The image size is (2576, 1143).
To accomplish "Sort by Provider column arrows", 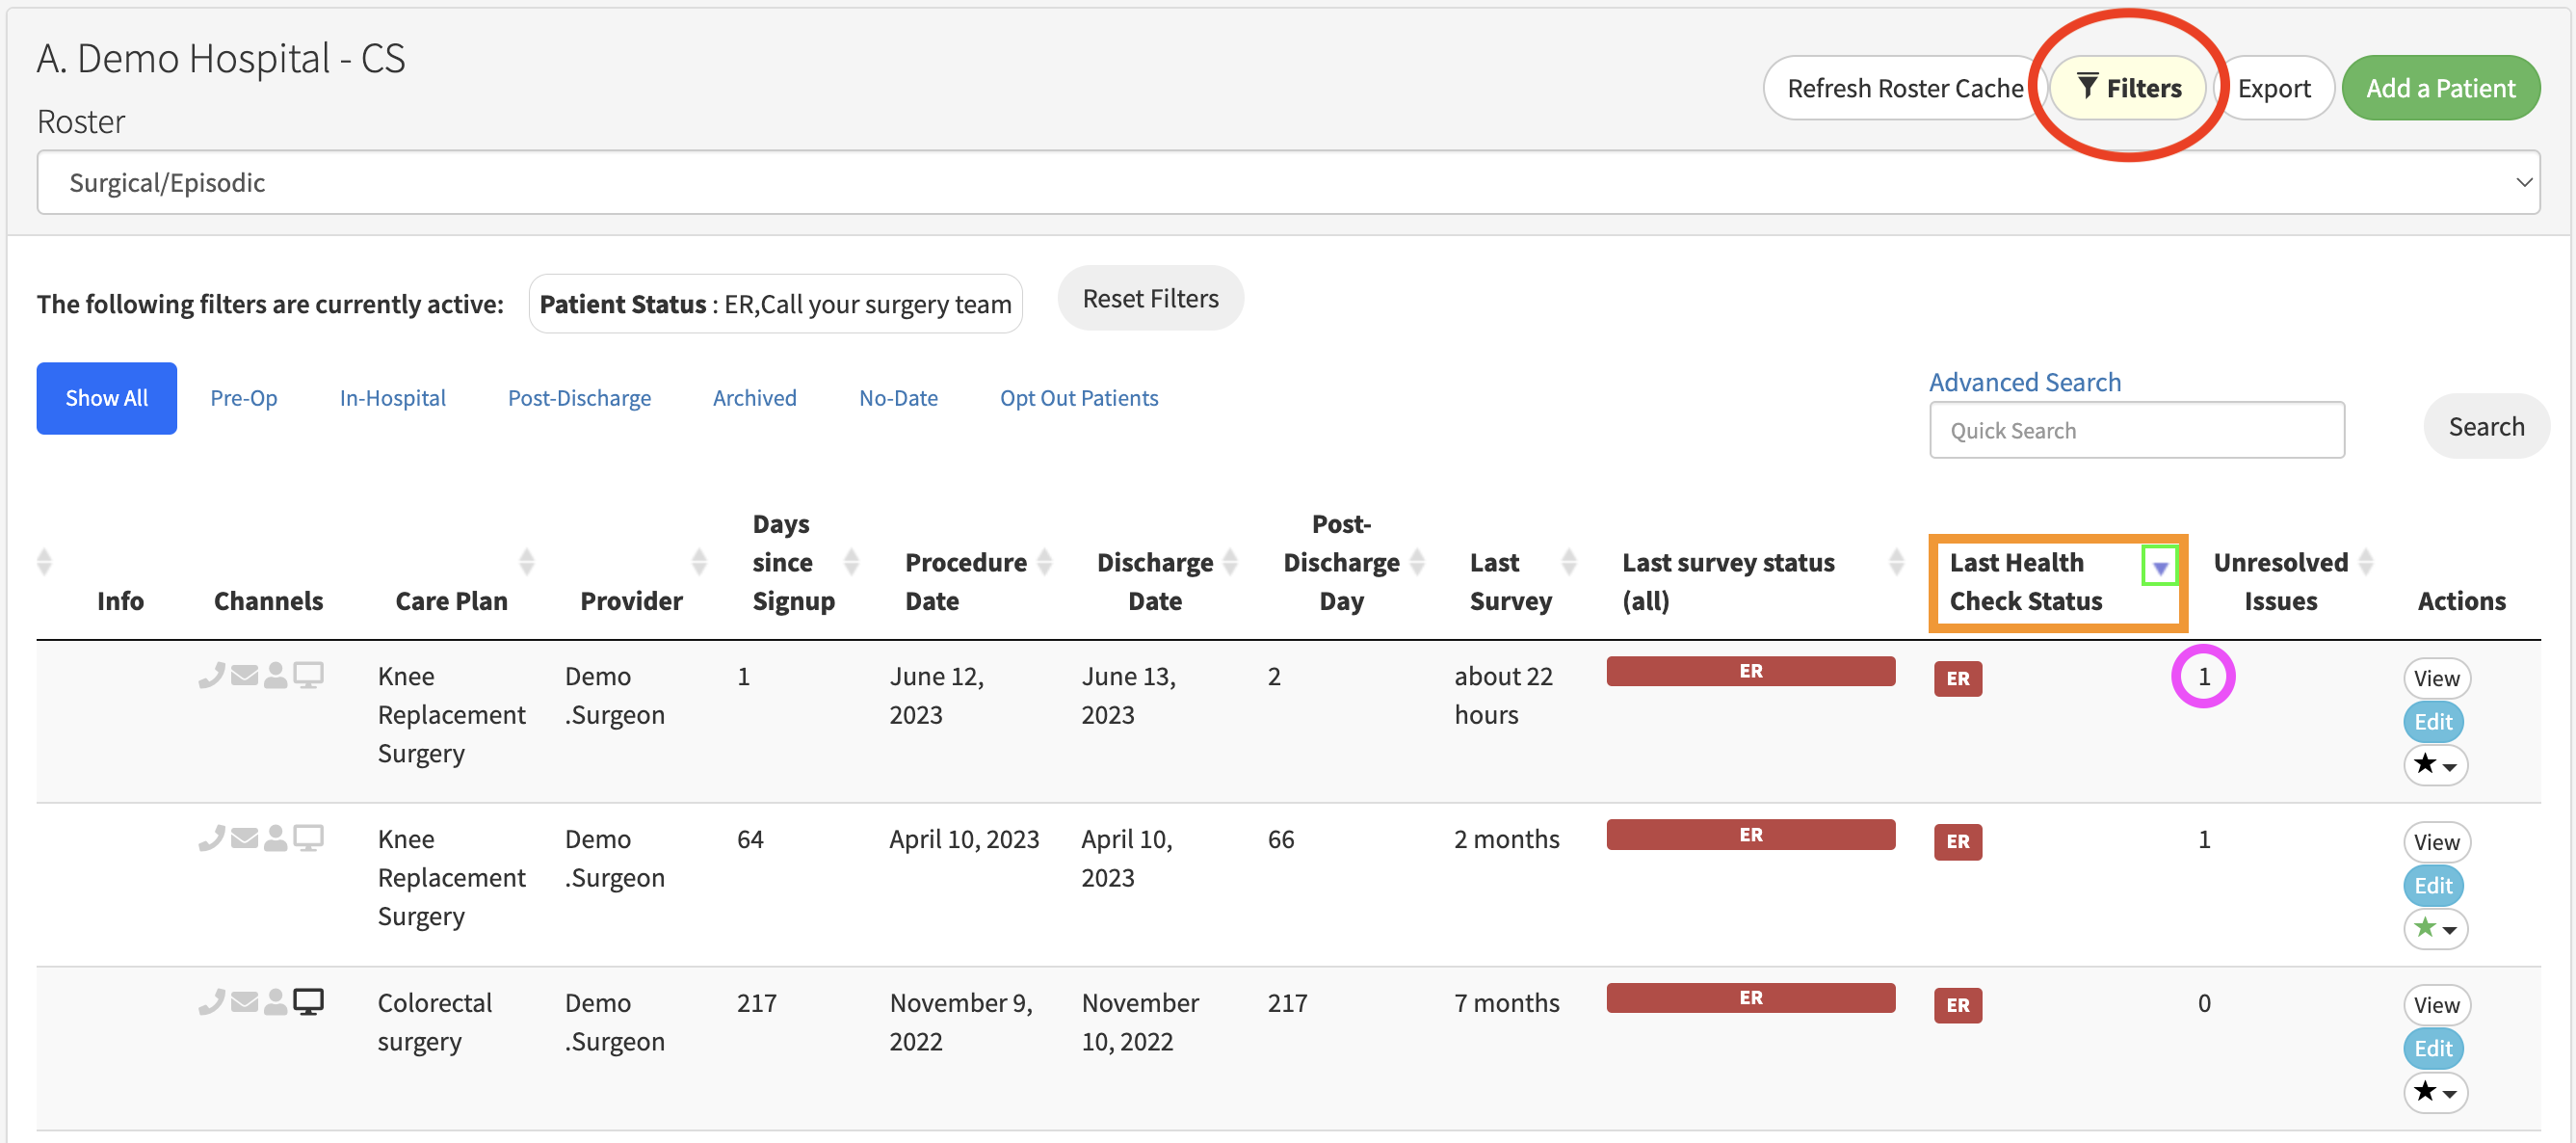I will (699, 562).
